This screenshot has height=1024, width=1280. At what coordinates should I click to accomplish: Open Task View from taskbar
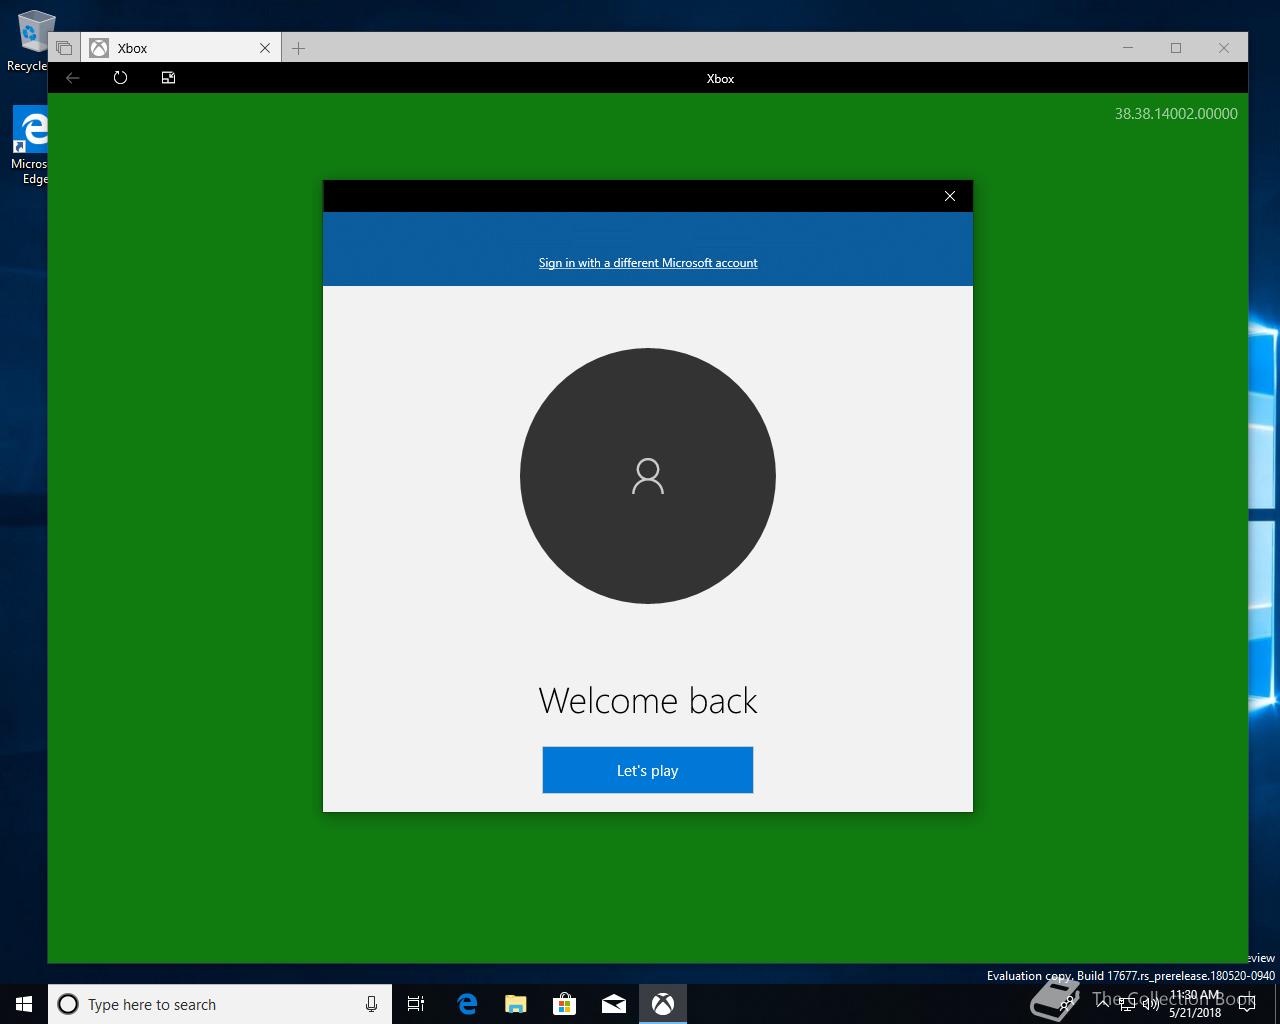[416, 1004]
